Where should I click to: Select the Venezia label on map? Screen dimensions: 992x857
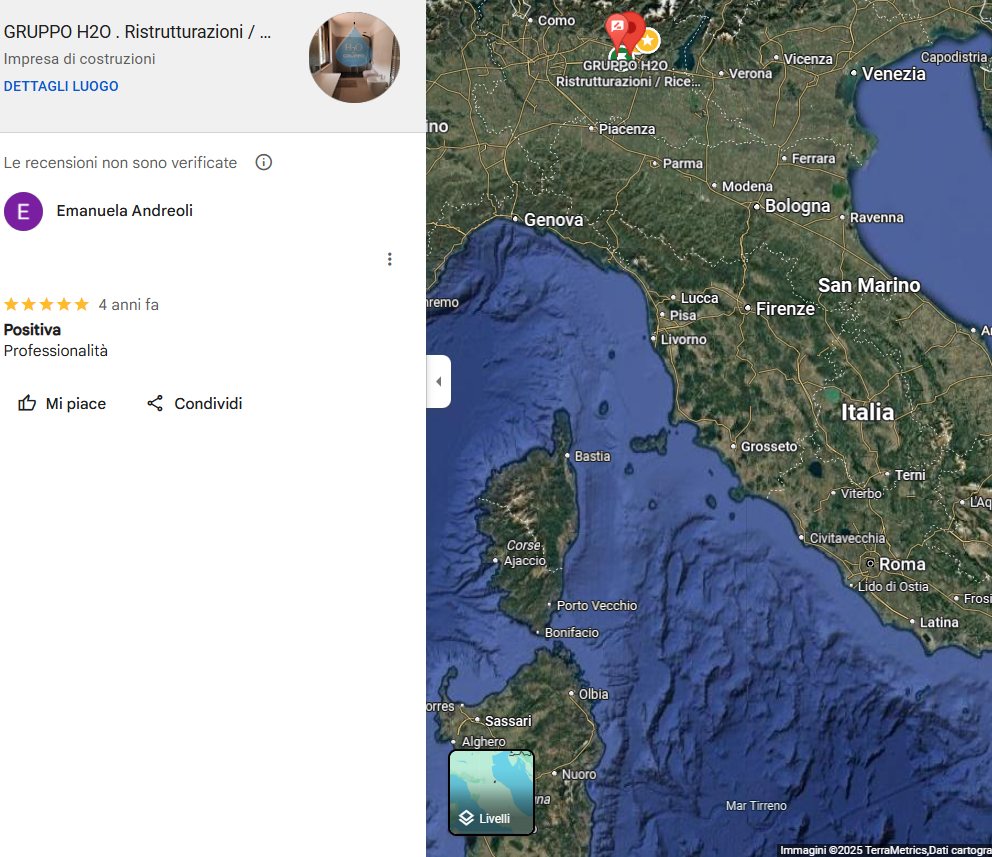[893, 74]
